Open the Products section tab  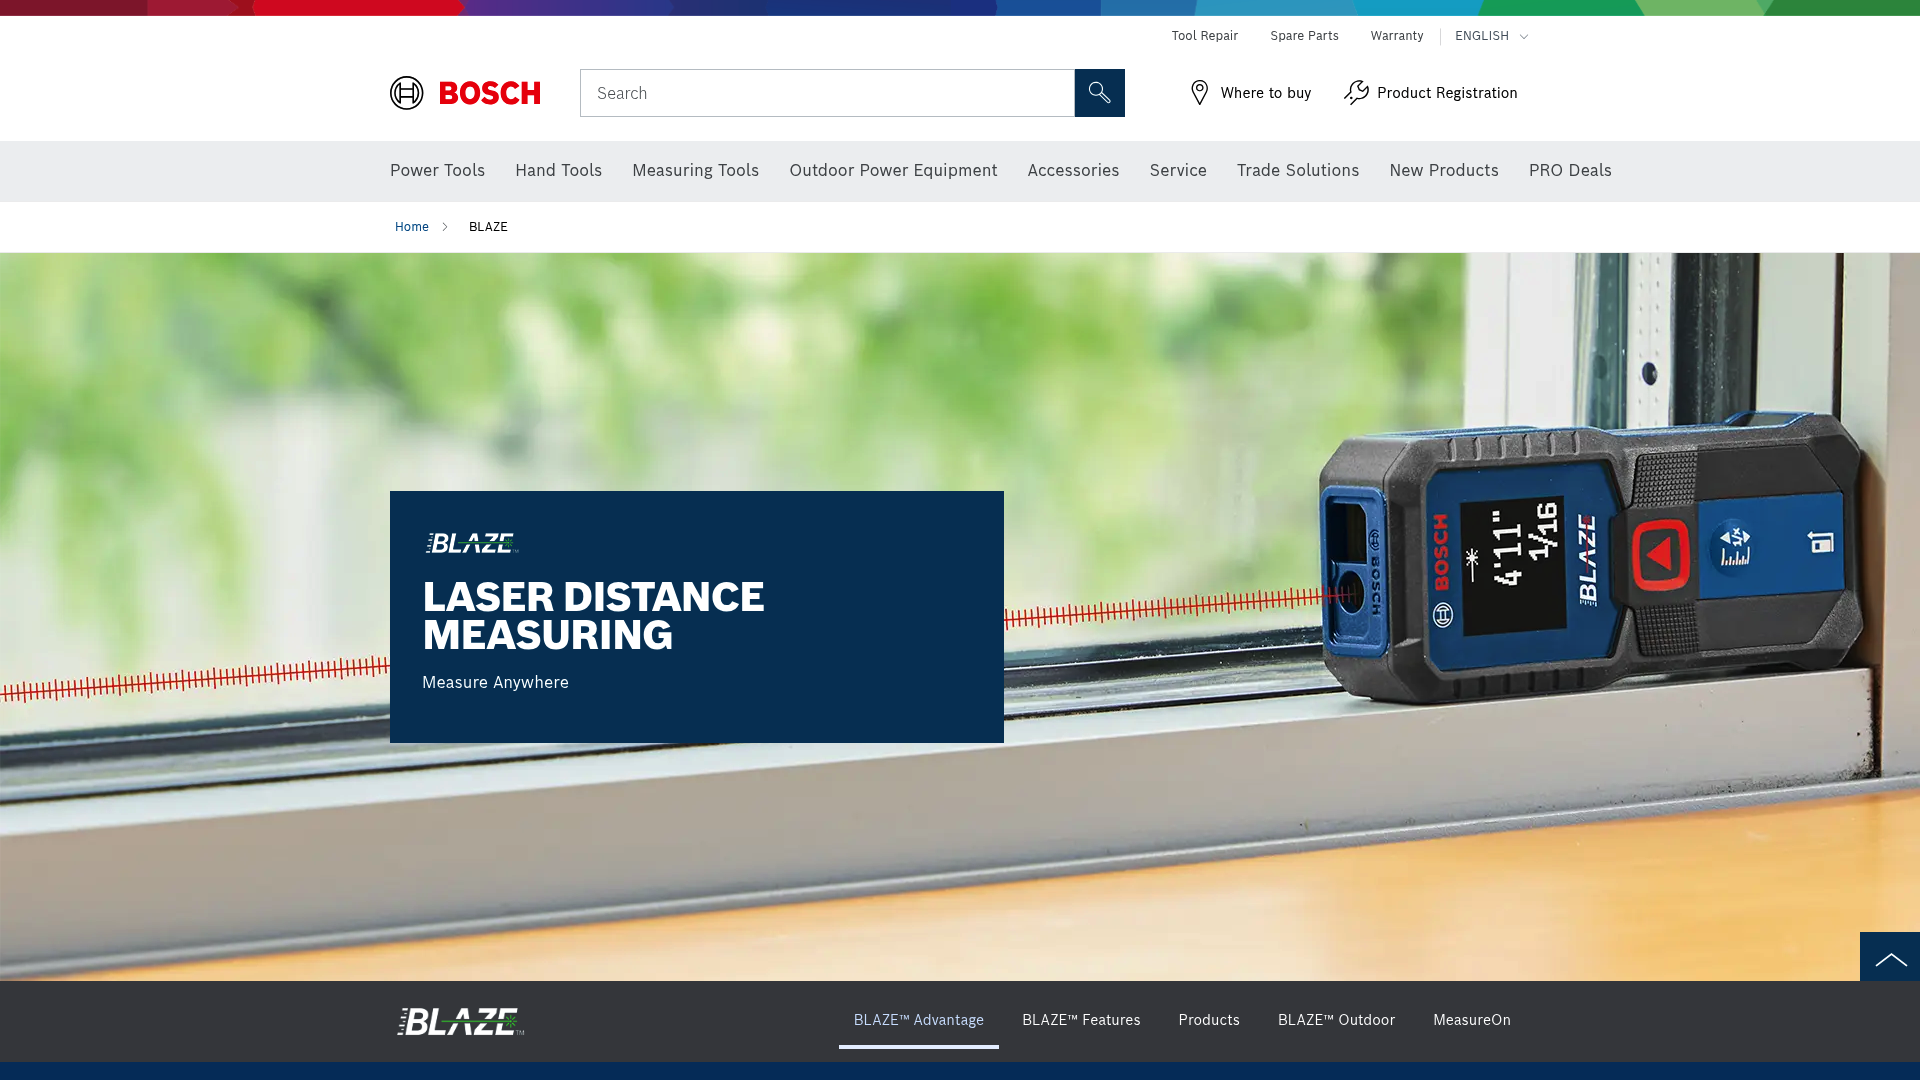click(1209, 1020)
